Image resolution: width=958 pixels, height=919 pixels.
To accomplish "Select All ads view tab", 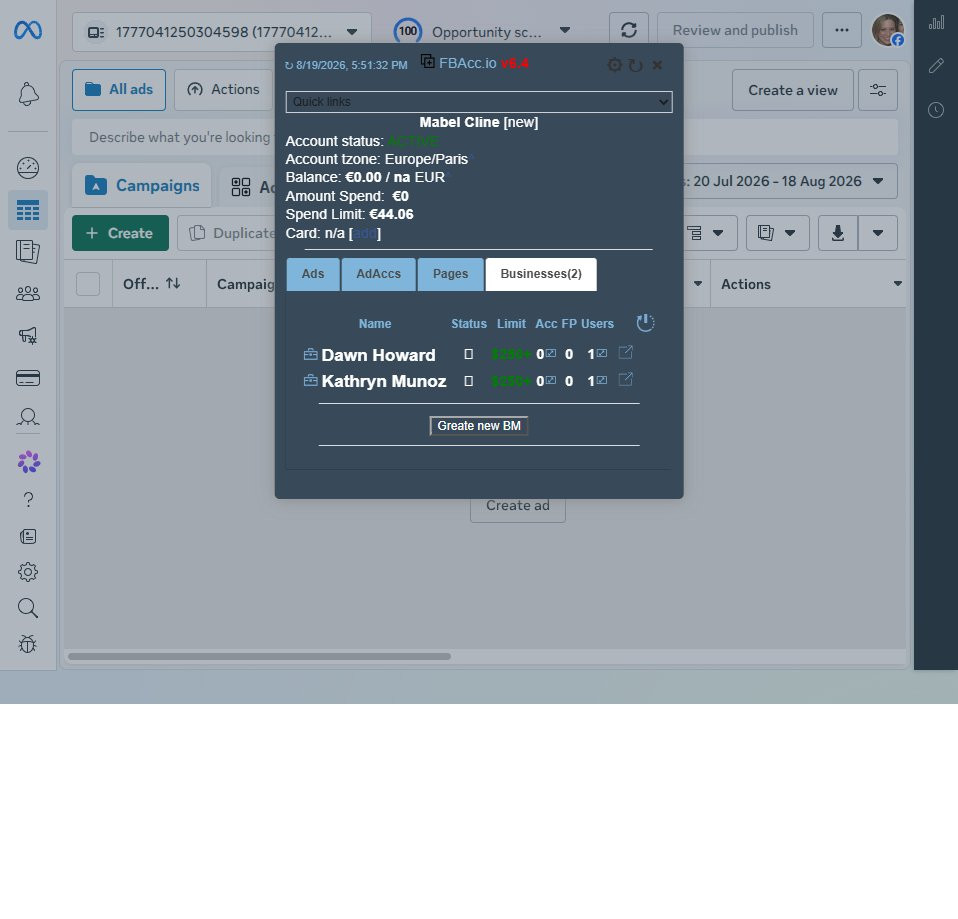I will coord(119,90).
